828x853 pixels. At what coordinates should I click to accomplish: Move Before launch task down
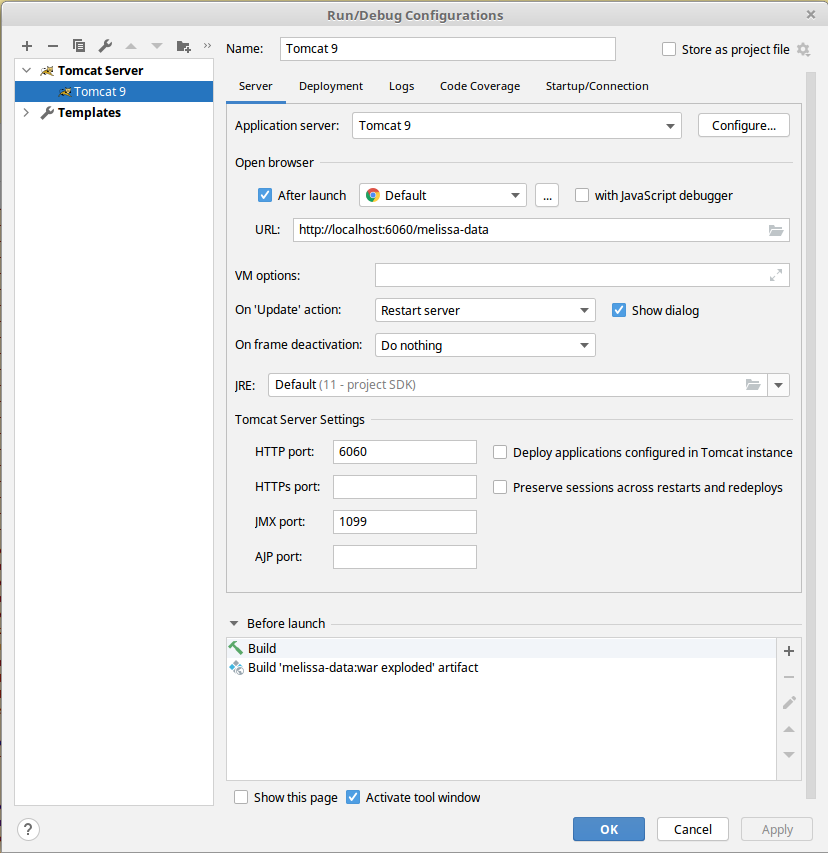click(789, 755)
